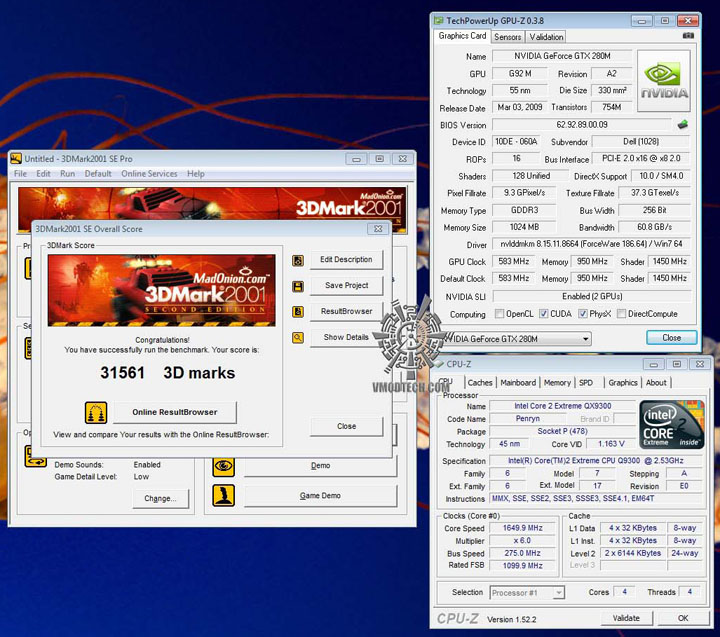
Task: Click the Show Details button
Action: [346, 337]
